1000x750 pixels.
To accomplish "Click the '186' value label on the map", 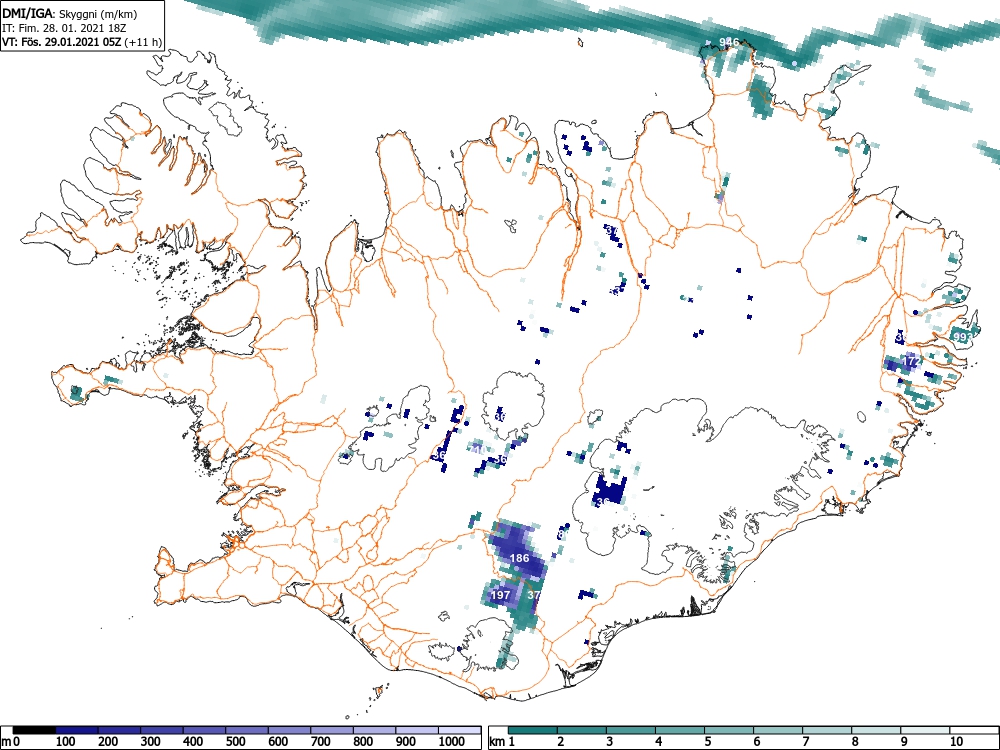I will coord(520,558).
